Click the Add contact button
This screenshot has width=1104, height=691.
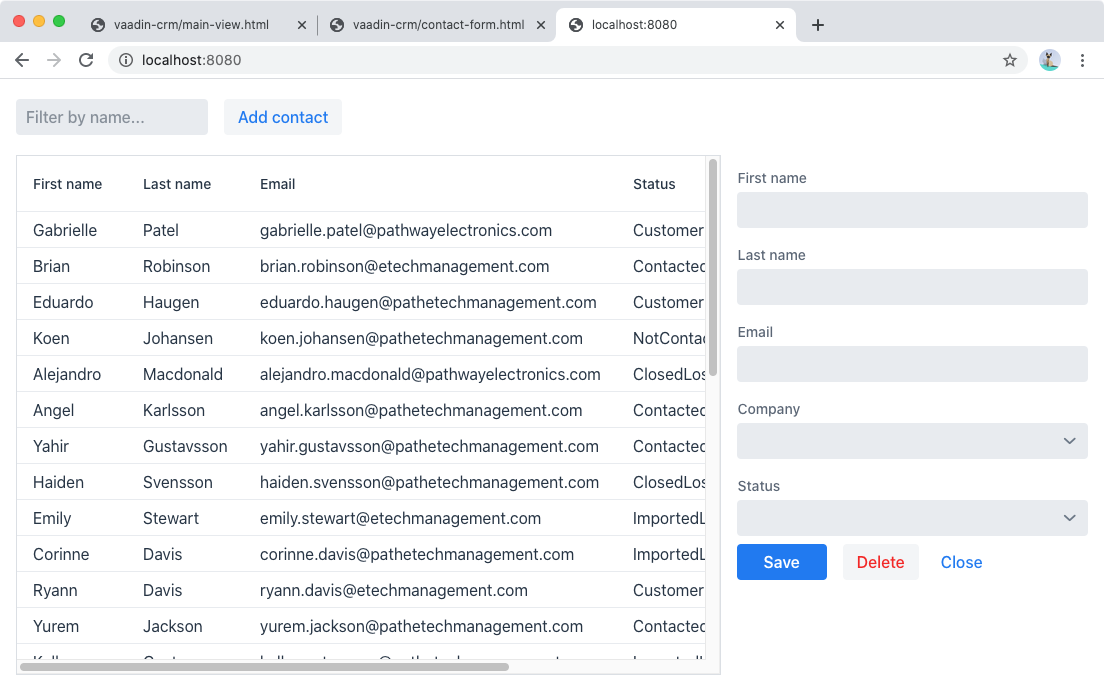(283, 117)
